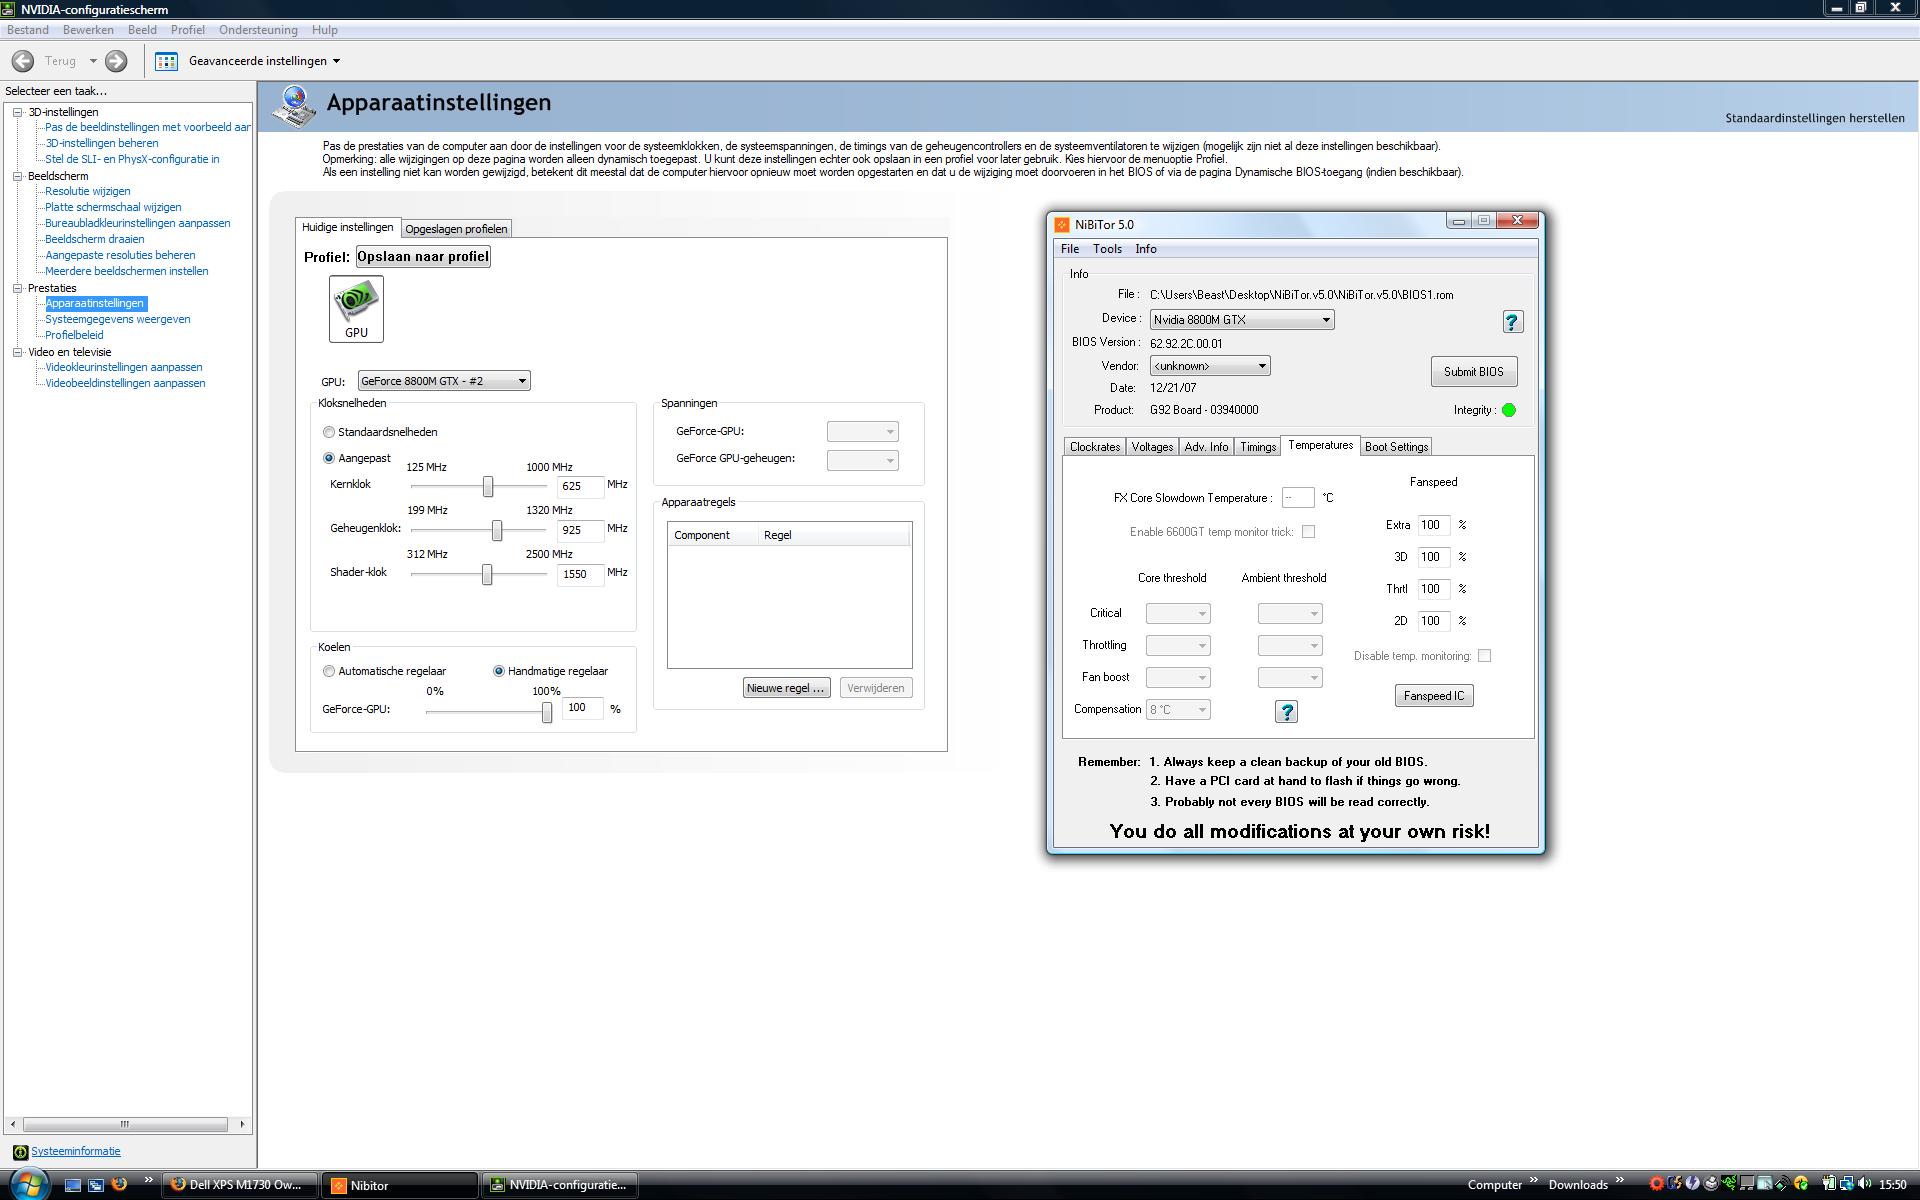Toggle Enable 6600GT temp monitor trick checkbox
This screenshot has width=1920, height=1200.
click(1308, 532)
